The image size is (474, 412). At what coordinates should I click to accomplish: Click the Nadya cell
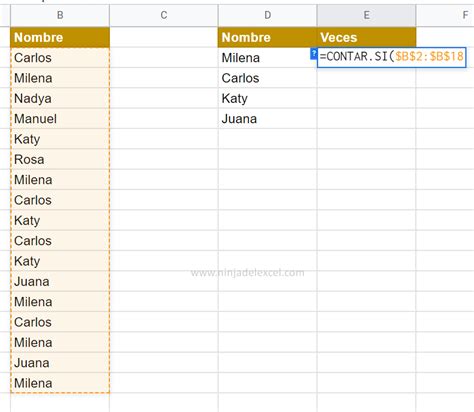[60, 98]
